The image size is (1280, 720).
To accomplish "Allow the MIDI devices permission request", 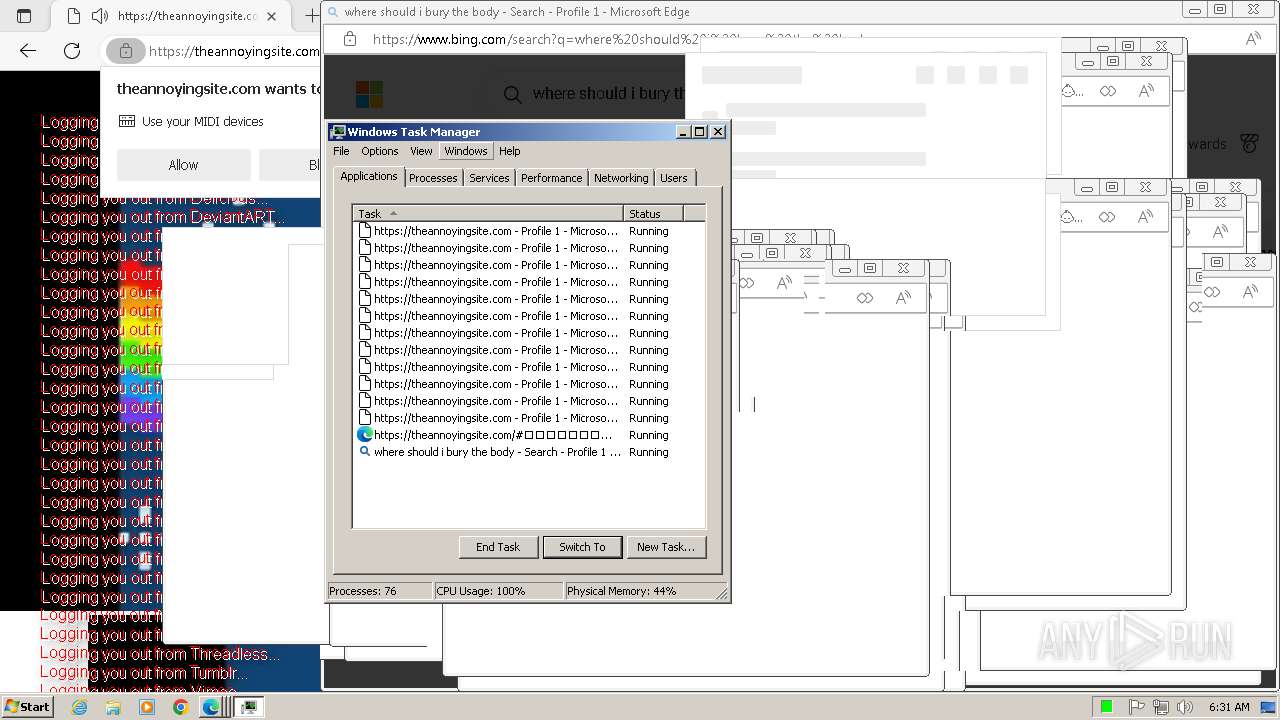I will (183, 165).
